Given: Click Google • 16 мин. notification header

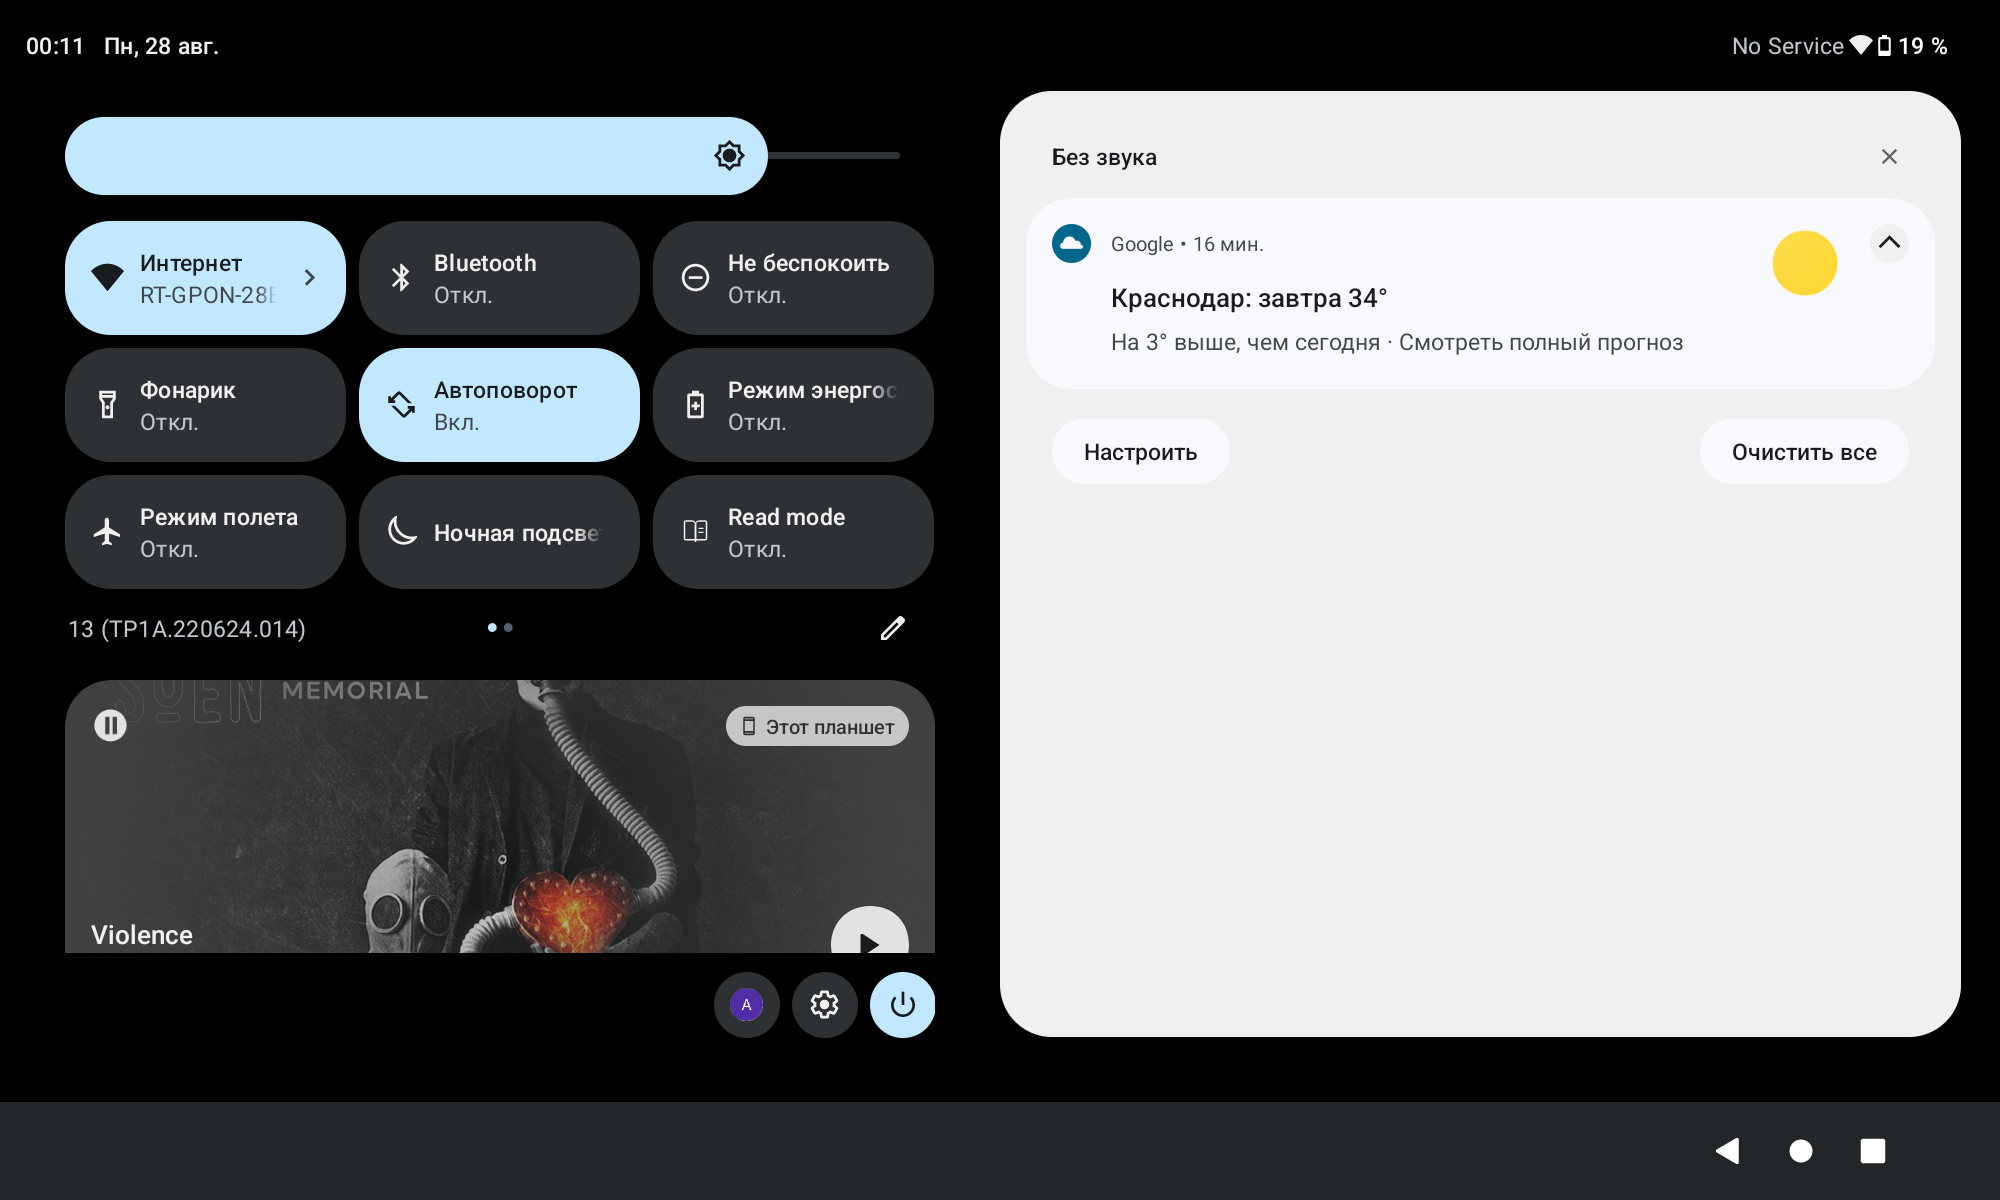Looking at the screenshot, I should click(1187, 244).
